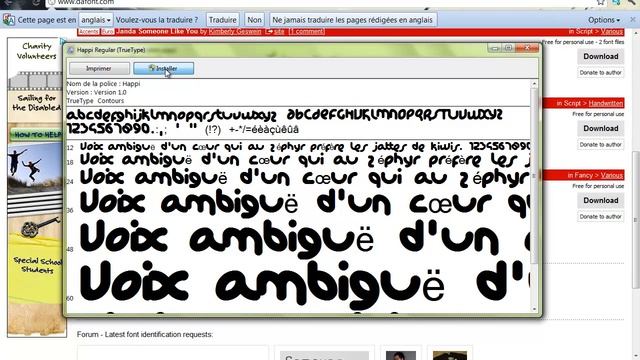Click the 'Accents' badge in red header
Image resolution: width=640 pixels, height=360 pixels.
click(x=89, y=31)
